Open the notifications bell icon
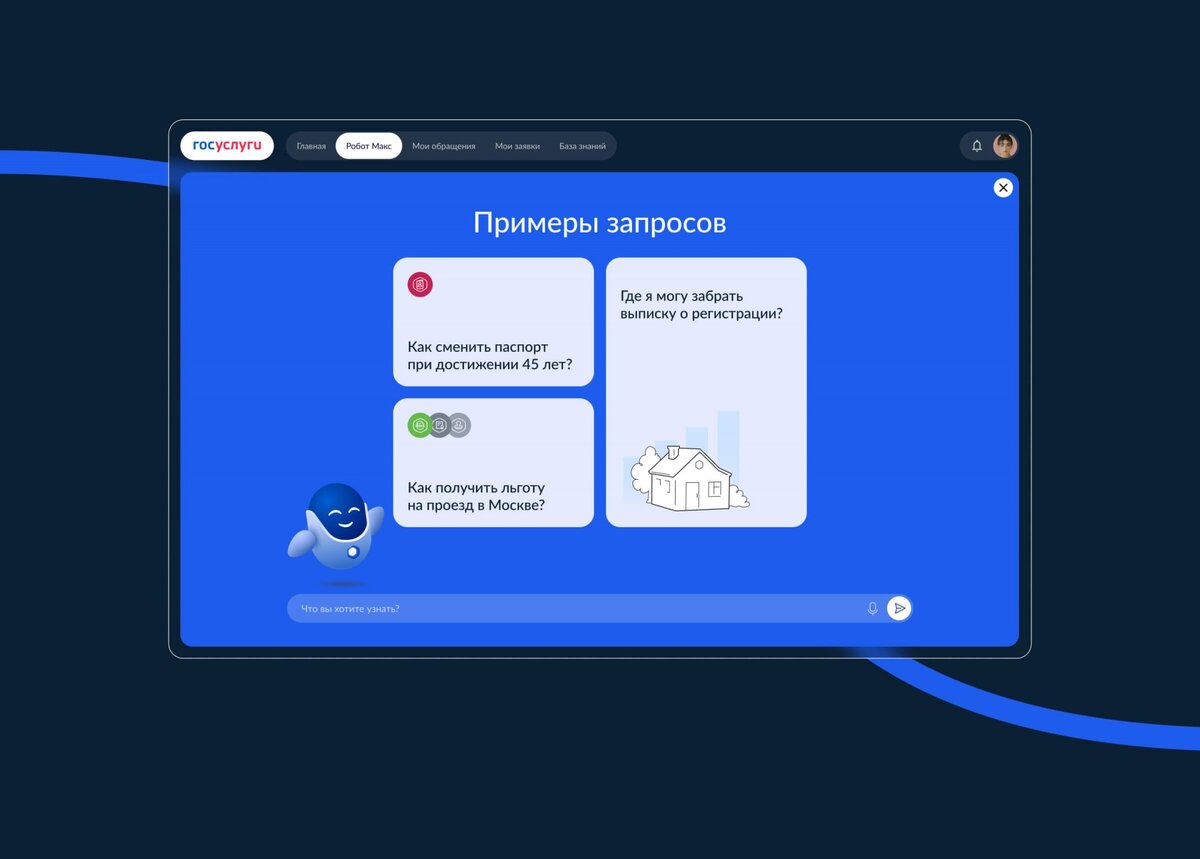The height and width of the screenshot is (859, 1200). click(x=977, y=145)
